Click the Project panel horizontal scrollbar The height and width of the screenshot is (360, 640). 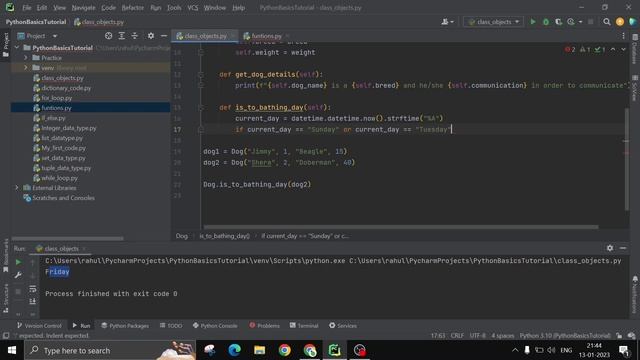68,238
